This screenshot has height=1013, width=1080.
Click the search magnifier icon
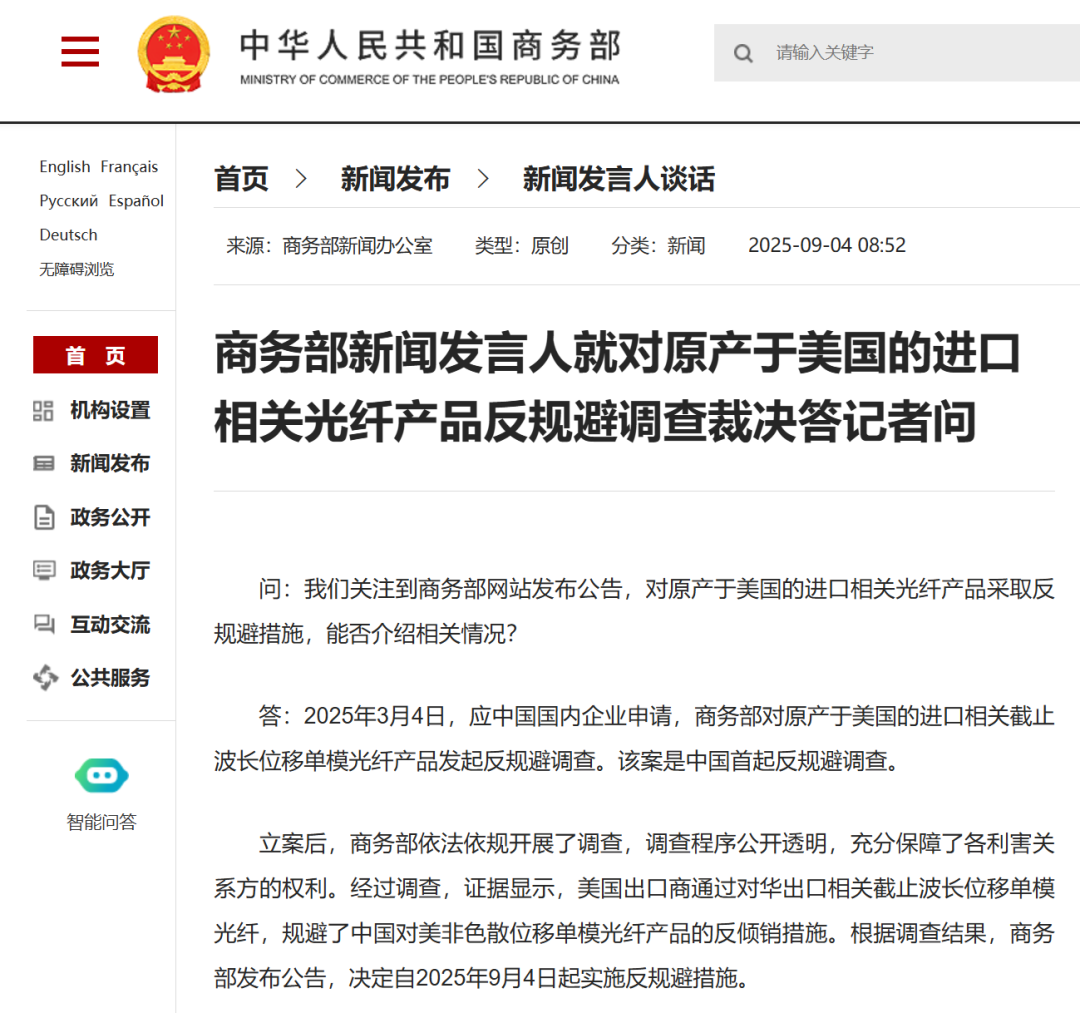(x=743, y=54)
